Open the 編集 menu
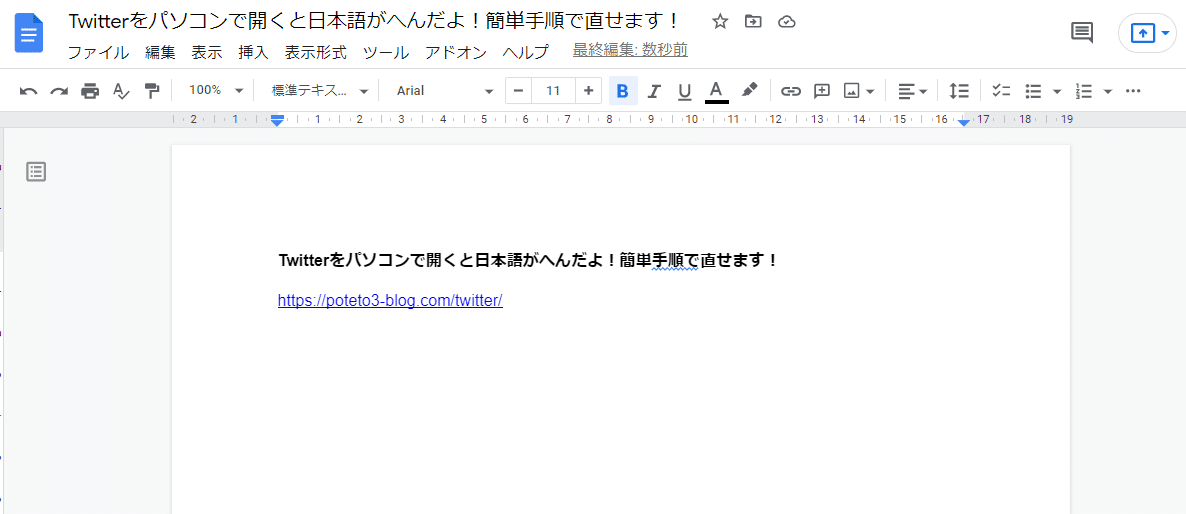1186x514 pixels. pos(160,53)
